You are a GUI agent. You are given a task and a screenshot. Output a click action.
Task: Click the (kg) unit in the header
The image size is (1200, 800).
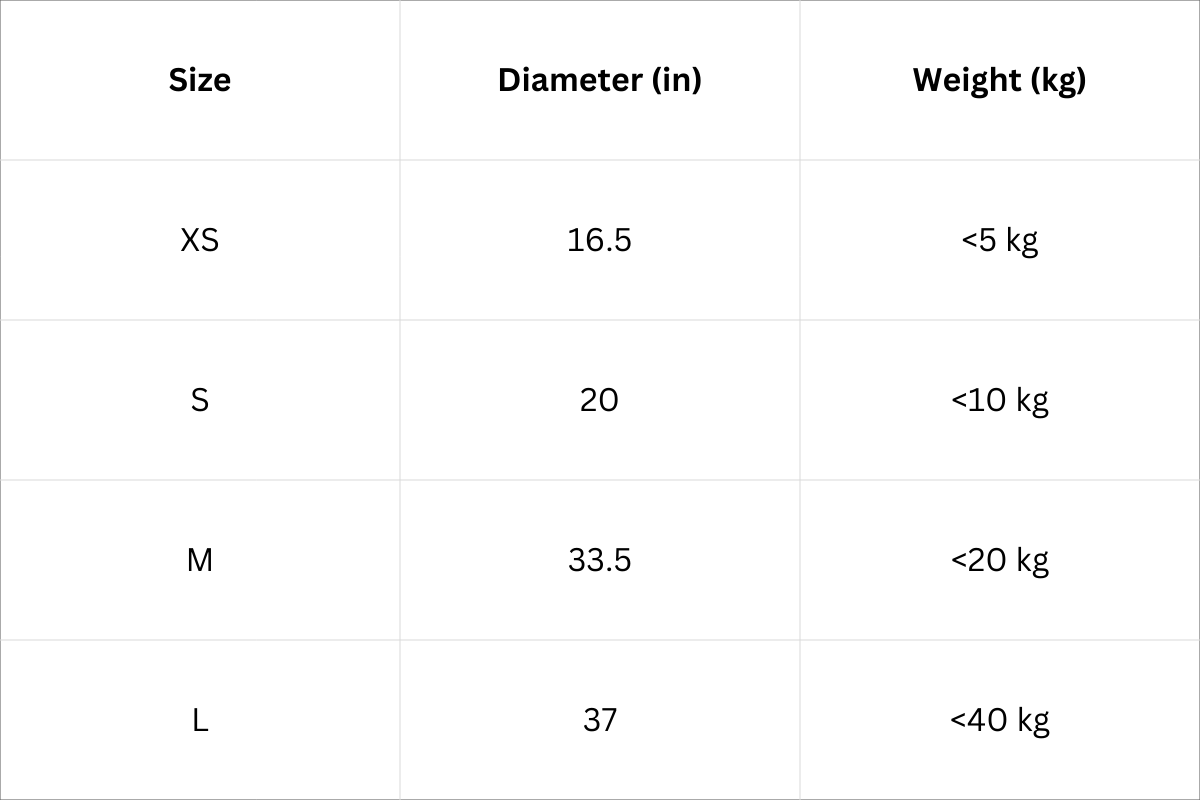point(1058,80)
